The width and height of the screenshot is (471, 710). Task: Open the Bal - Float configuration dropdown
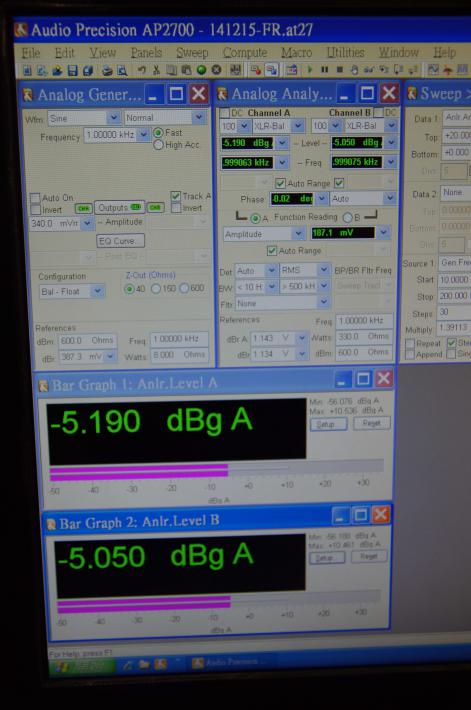[97, 291]
